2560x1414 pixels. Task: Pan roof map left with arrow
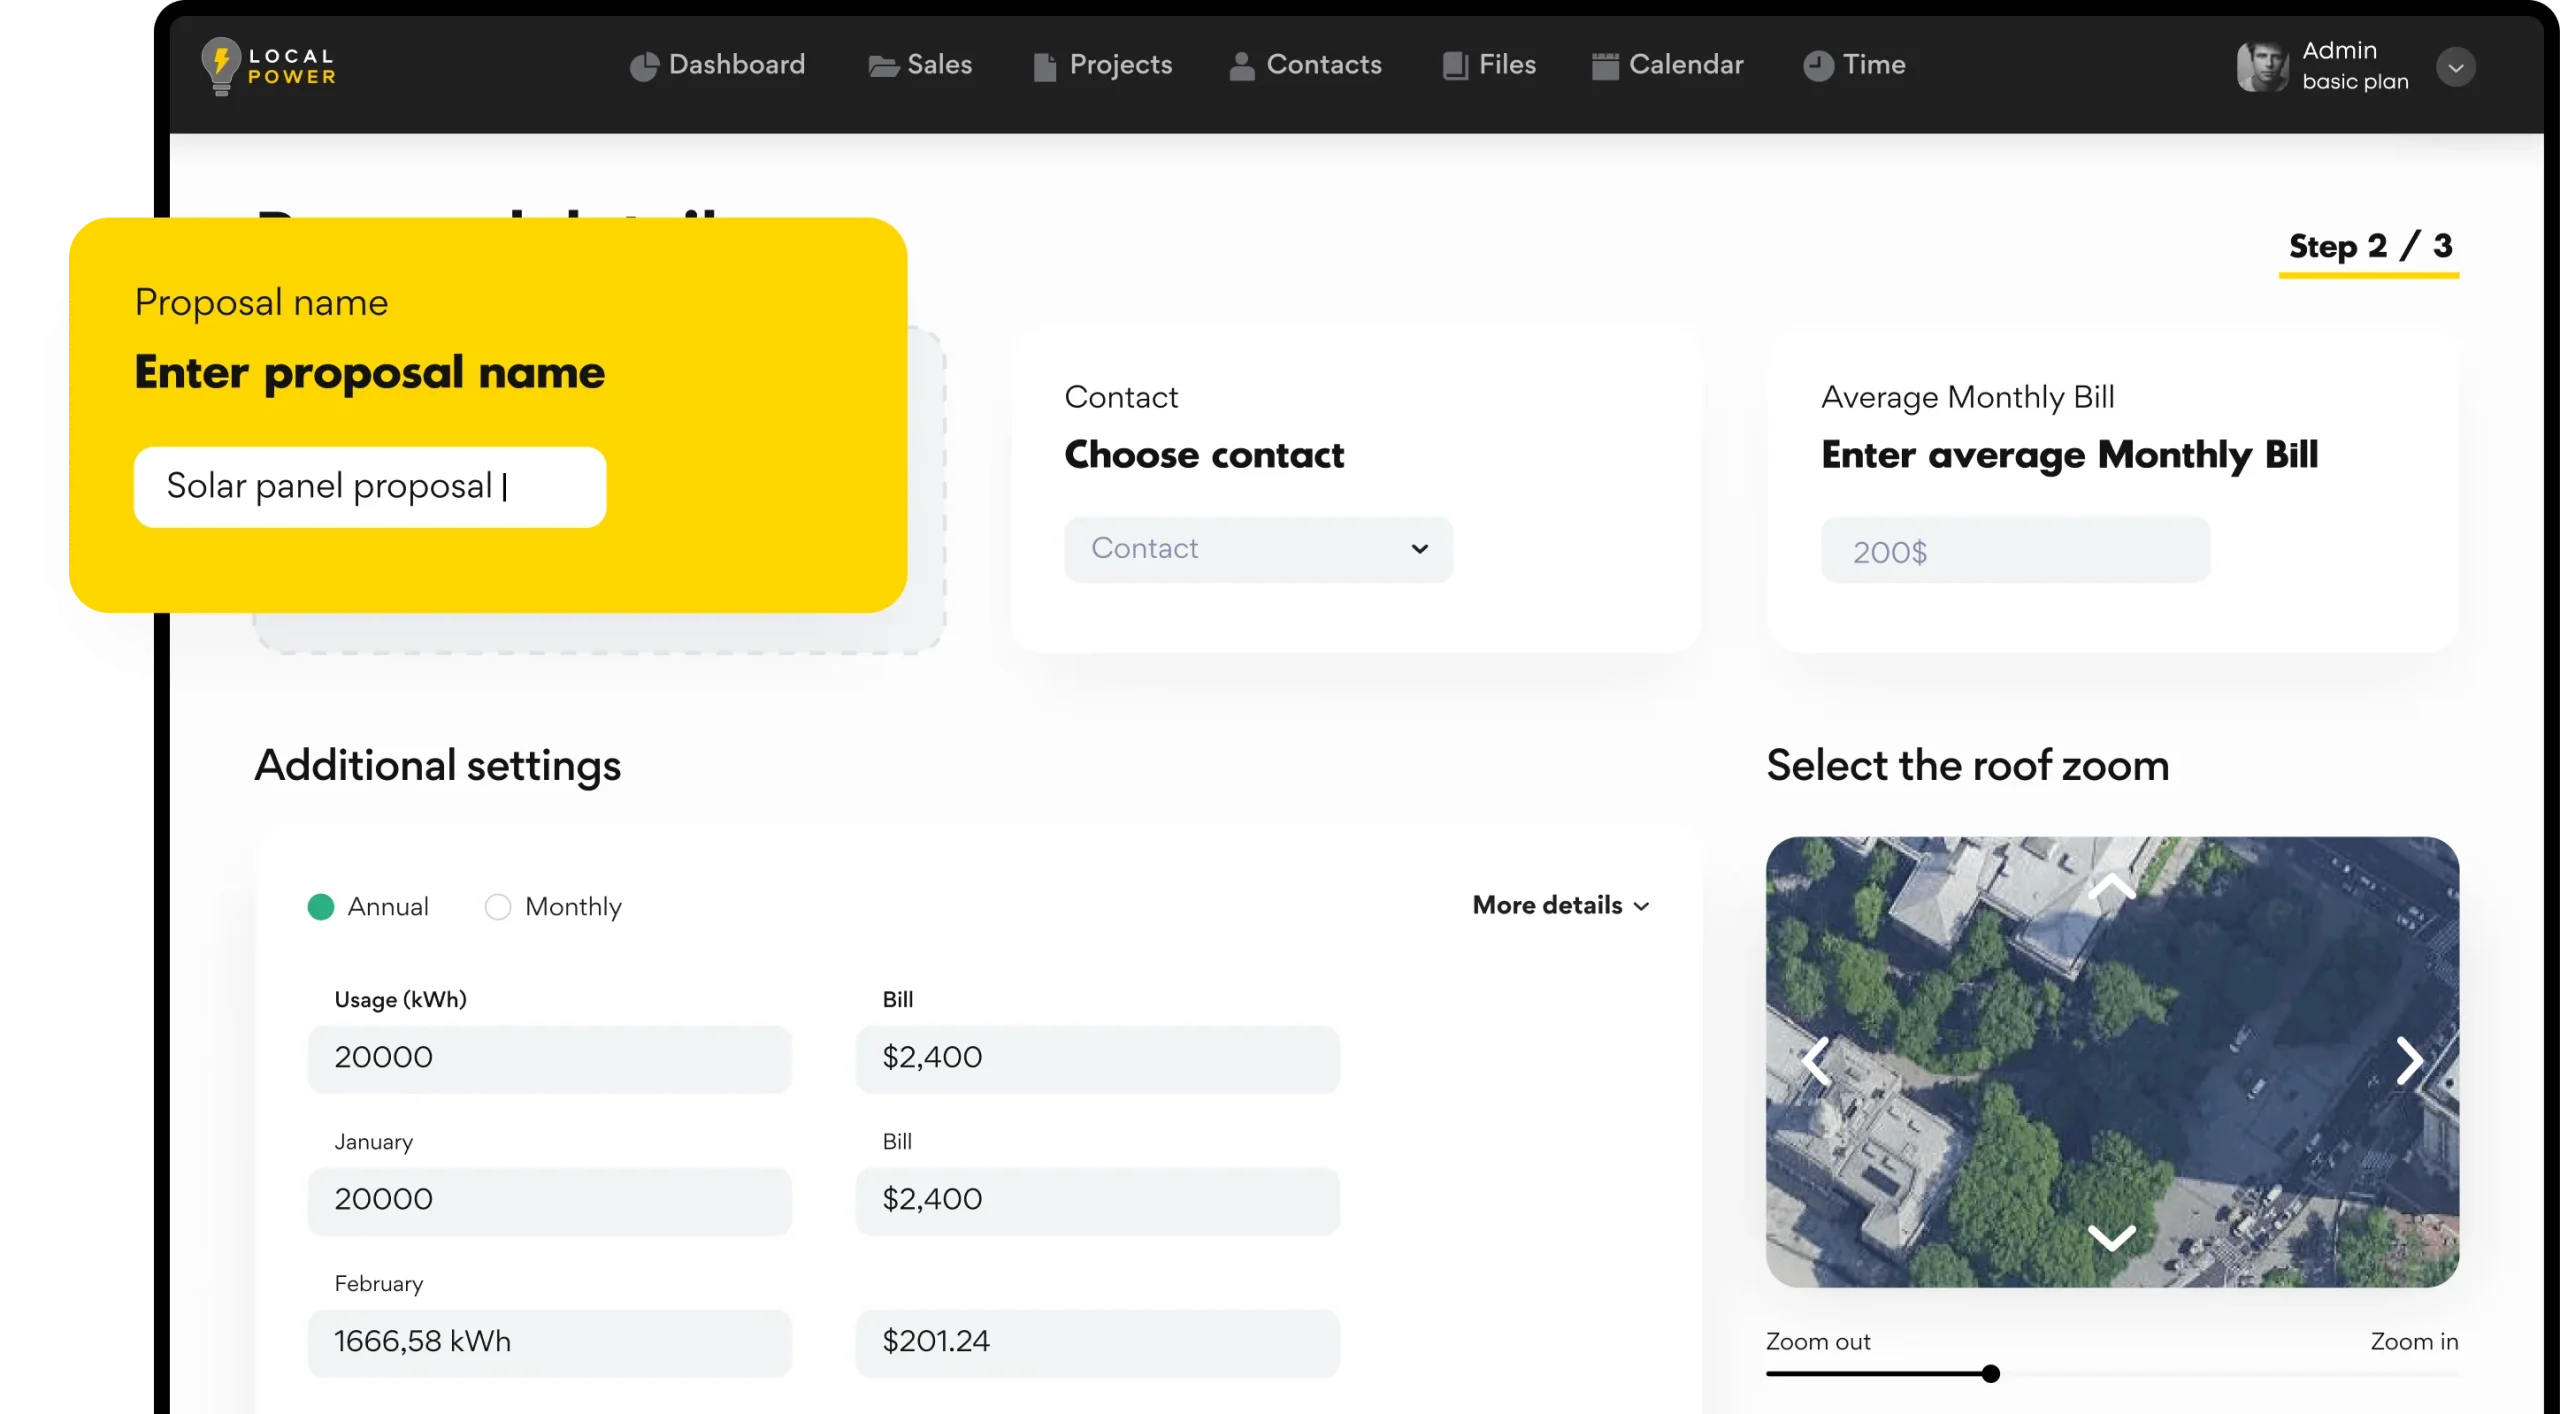point(1816,1061)
